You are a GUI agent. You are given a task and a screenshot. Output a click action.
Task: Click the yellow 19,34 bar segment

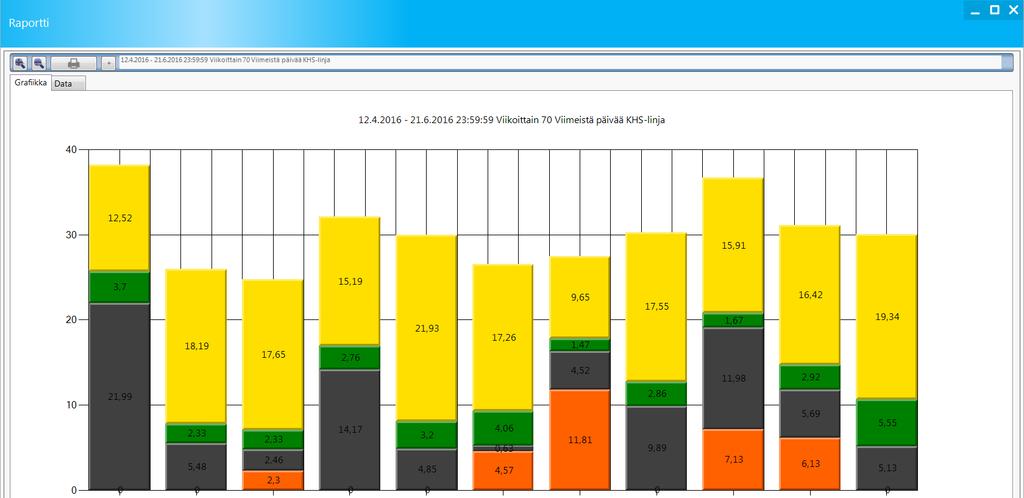pyautogui.click(x=887, y=317)
